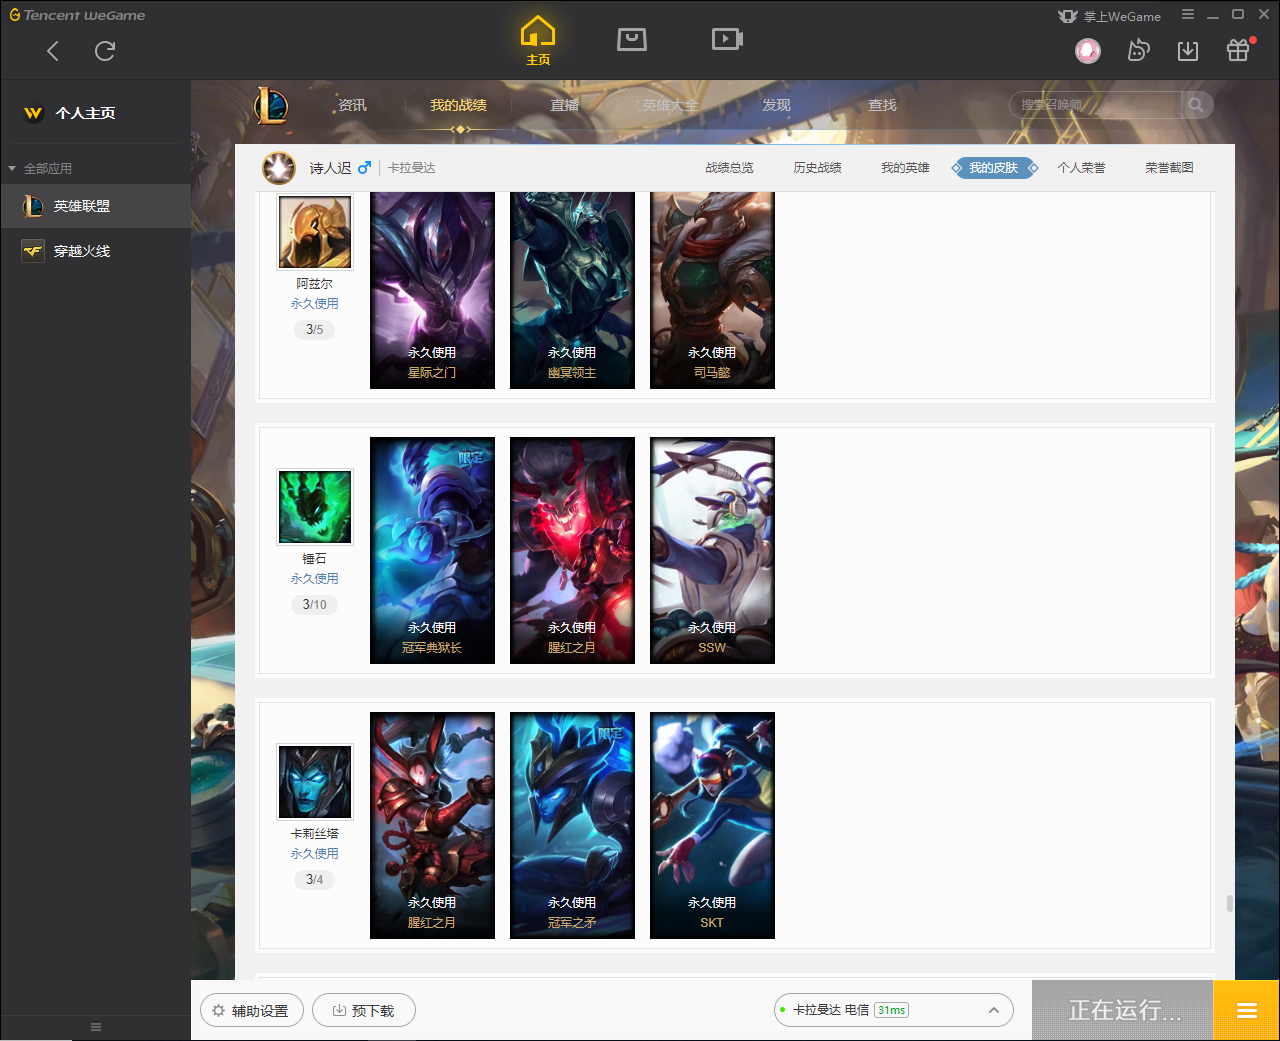Open the SSW skin card
The image size is (1280, 1041).
pos(712,550)
